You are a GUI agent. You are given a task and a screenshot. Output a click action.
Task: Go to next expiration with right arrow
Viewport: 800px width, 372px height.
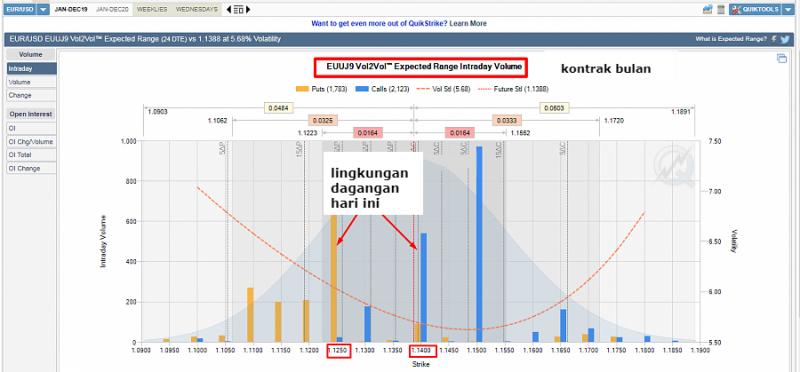(x=248, y=9)
